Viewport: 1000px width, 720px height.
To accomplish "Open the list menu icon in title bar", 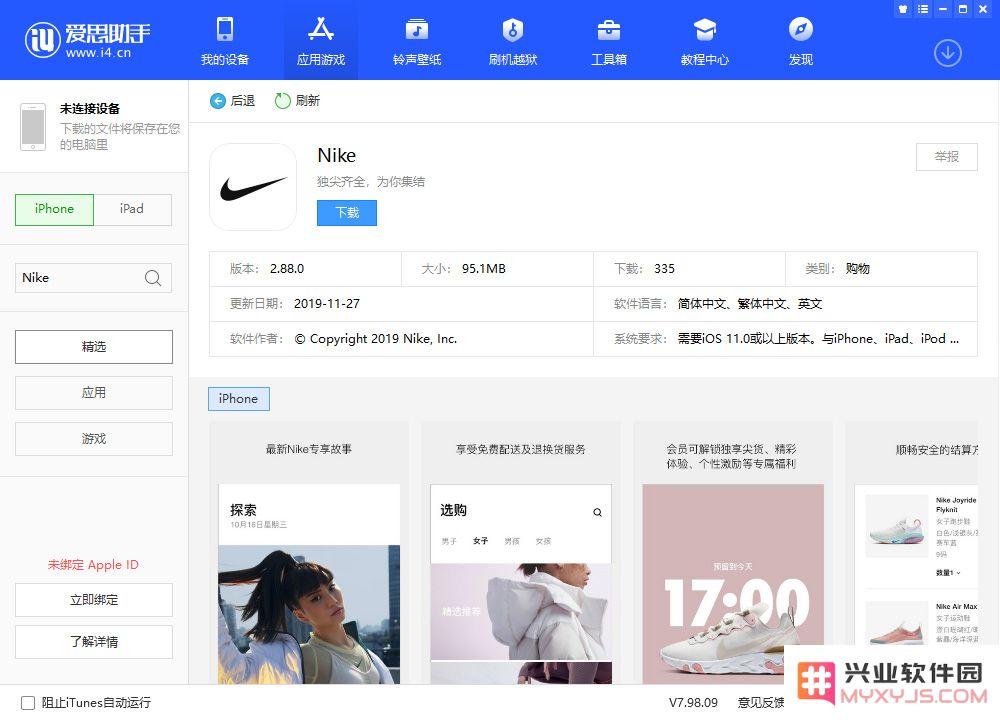I will [922, 9].
